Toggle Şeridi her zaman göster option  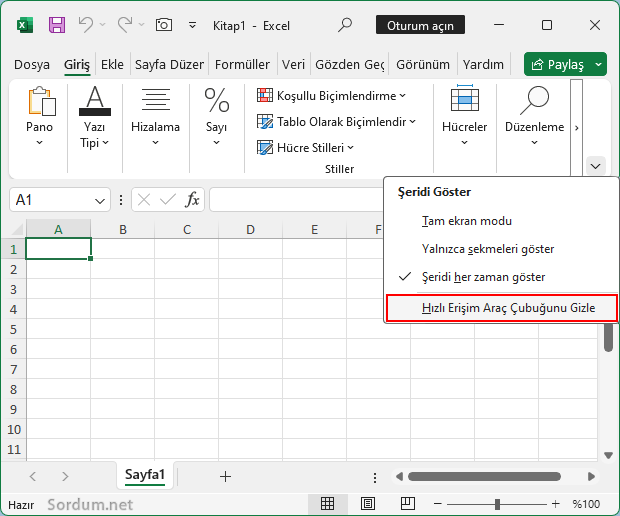[483, 277]
